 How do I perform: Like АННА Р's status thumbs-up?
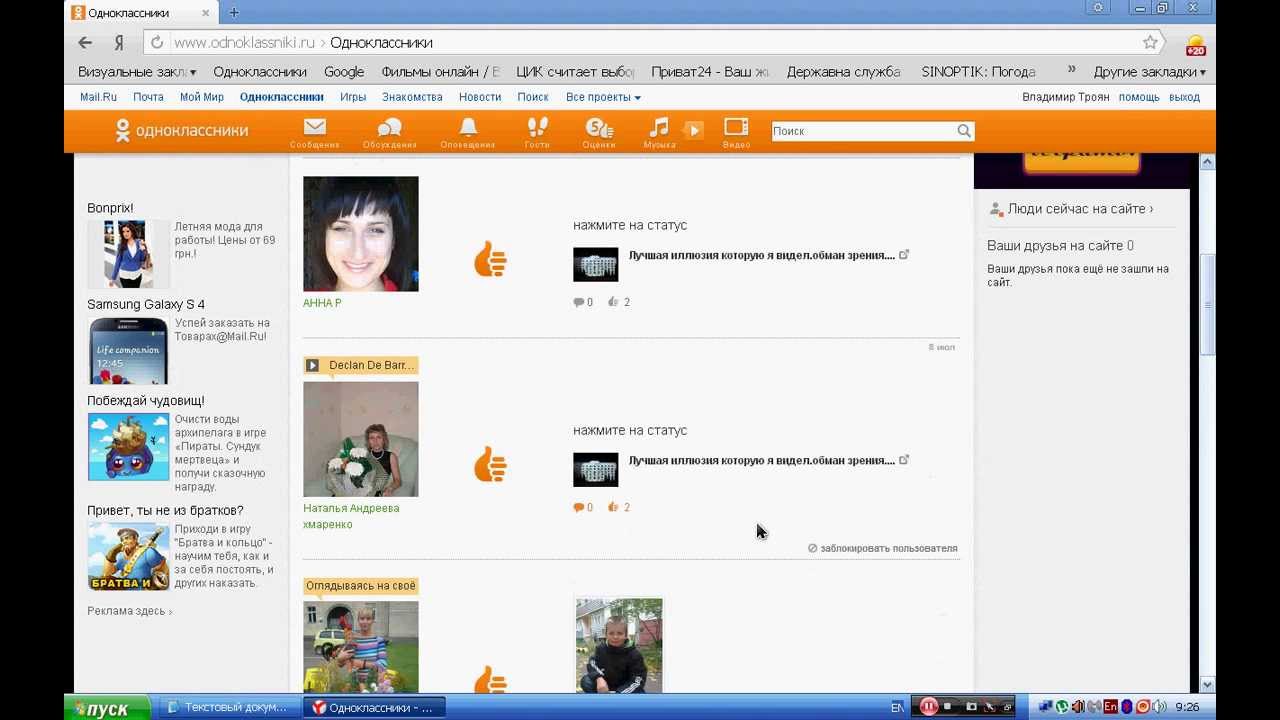pyautogui.click(x=490, y=259)
